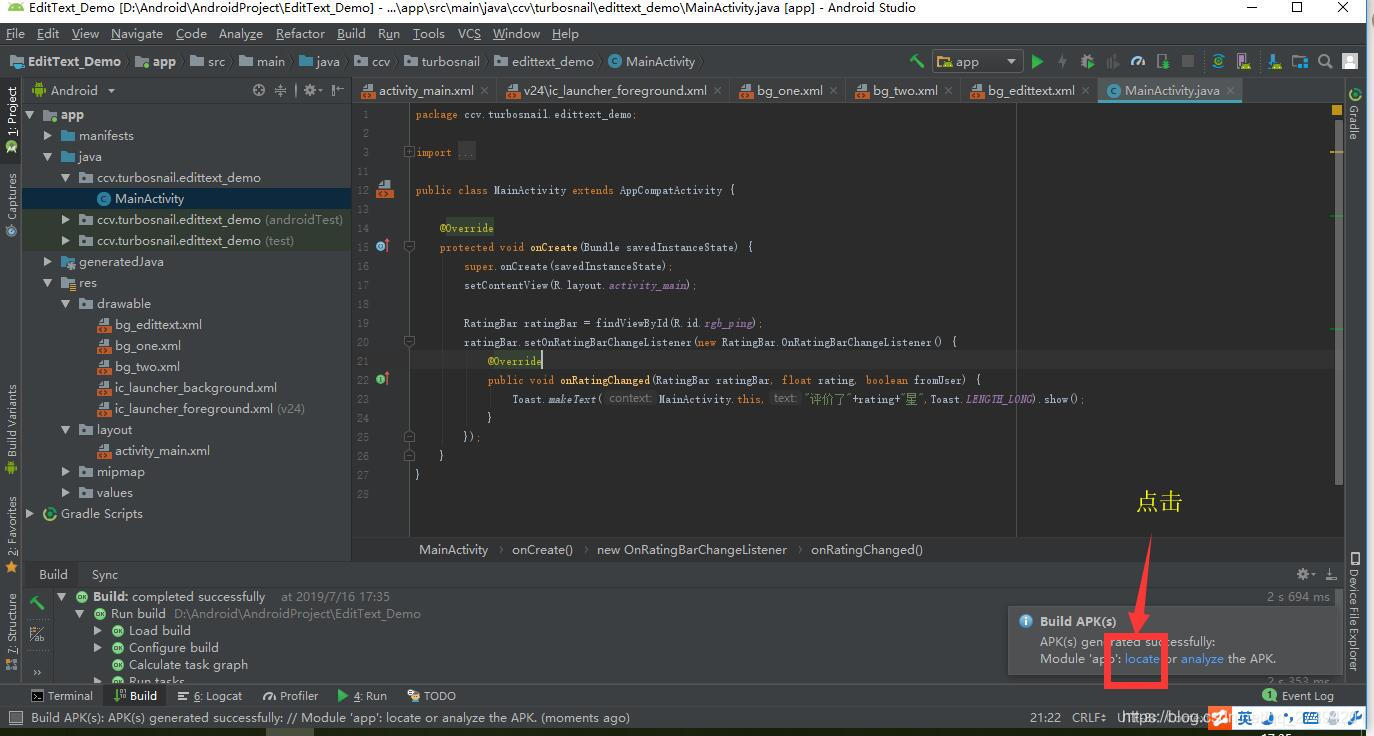1374x736 pixels.
Task: Open the Logcat tool window
Action: click(x=210, y=696)
